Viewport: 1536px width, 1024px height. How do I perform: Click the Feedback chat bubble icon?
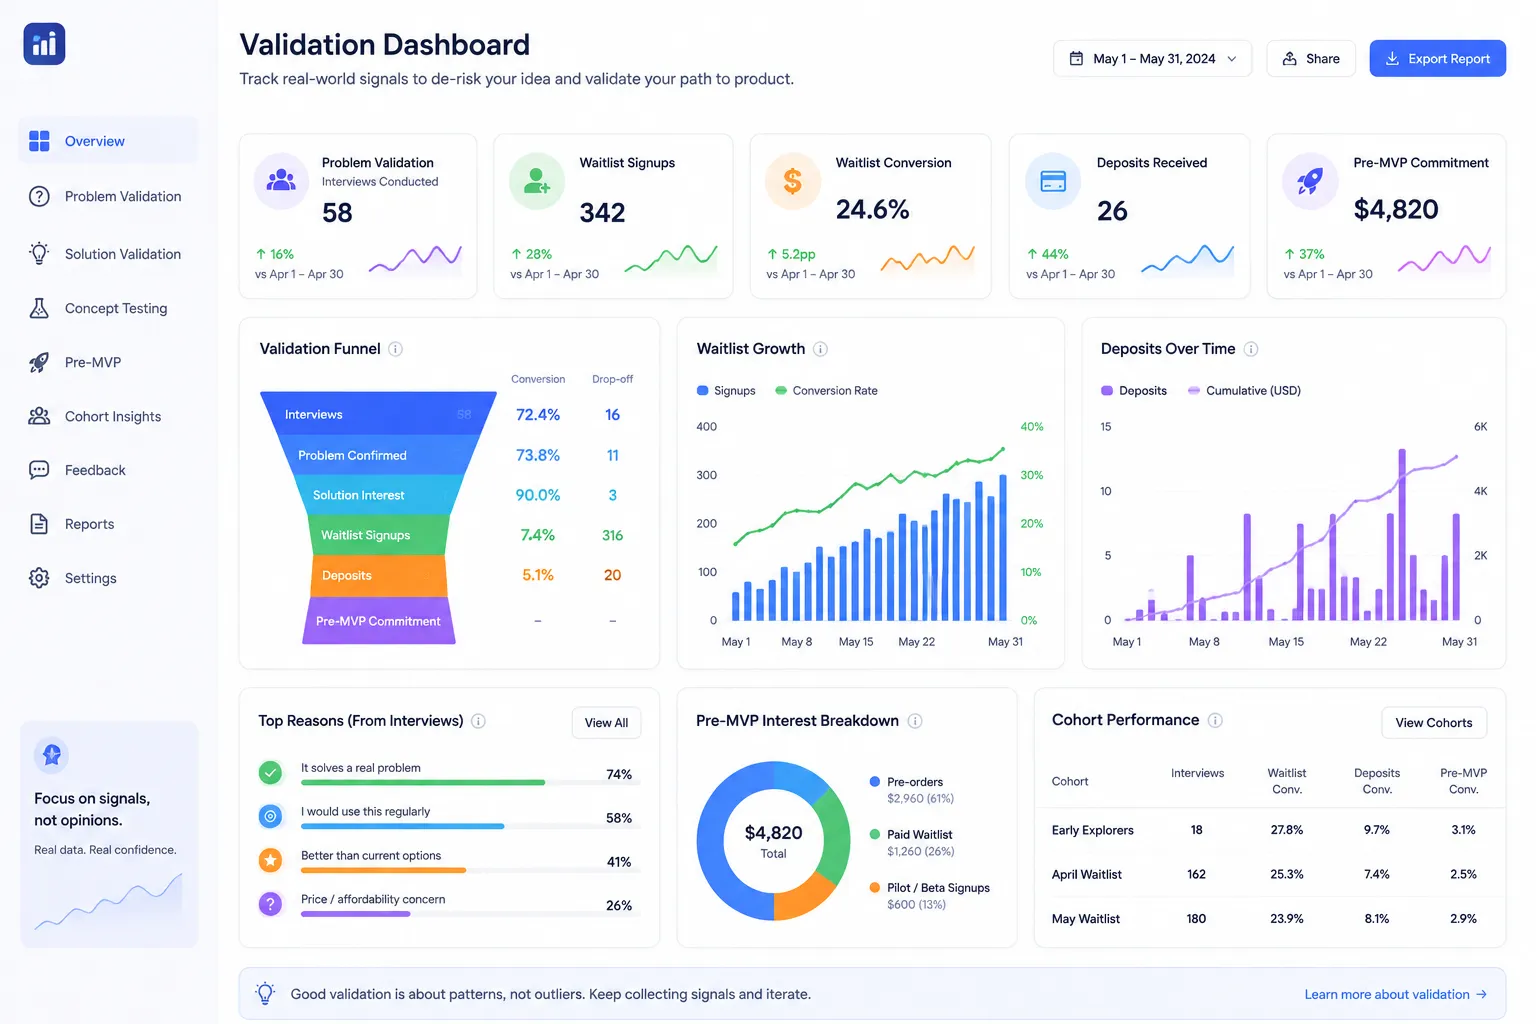(39, 470)
